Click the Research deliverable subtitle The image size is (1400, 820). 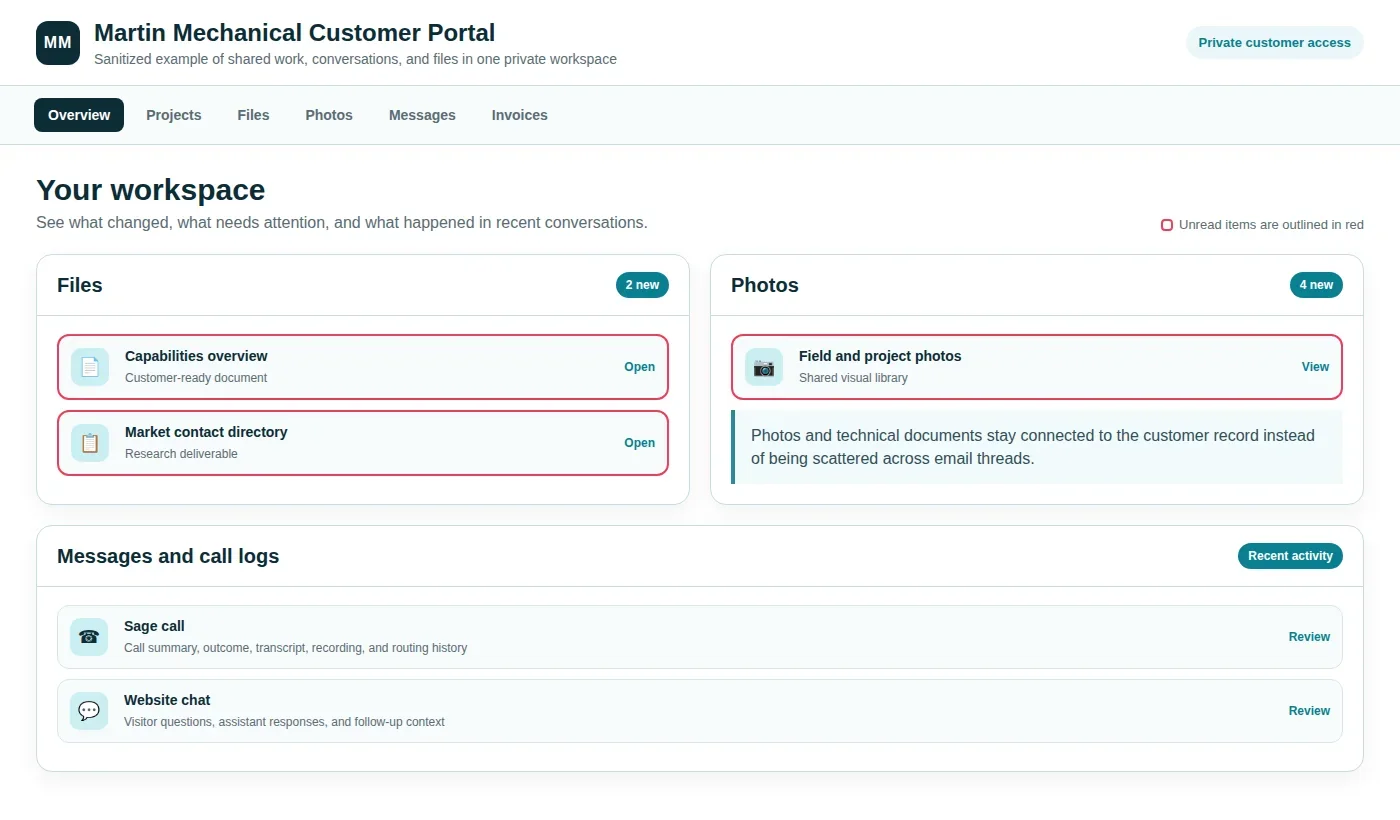[181, 454]
